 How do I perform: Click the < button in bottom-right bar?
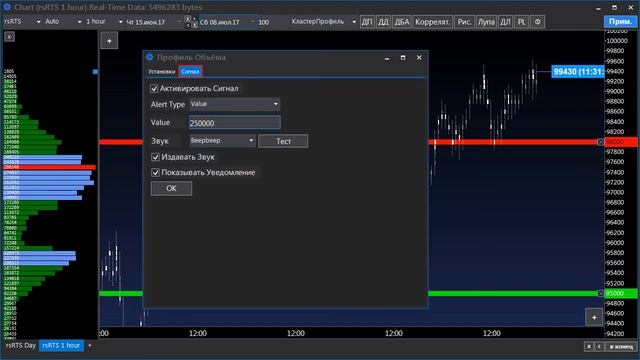click(599, 347)
